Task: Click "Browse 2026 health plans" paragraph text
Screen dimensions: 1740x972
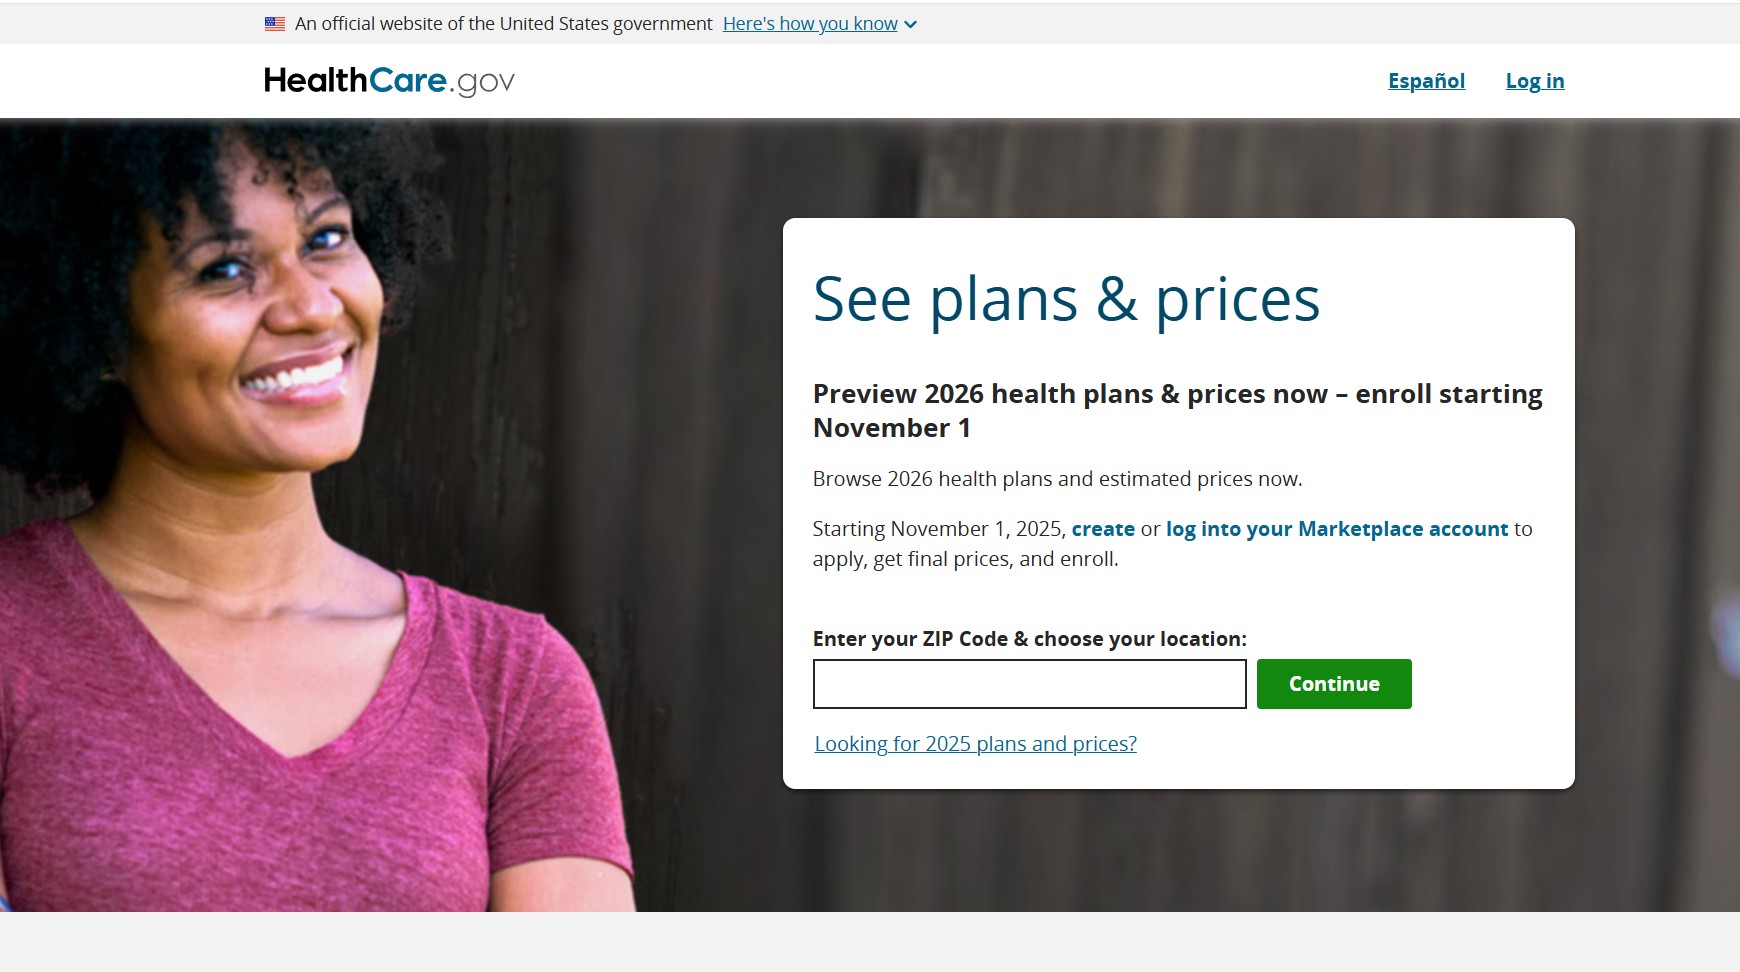Action: (x=1057, y=479)
